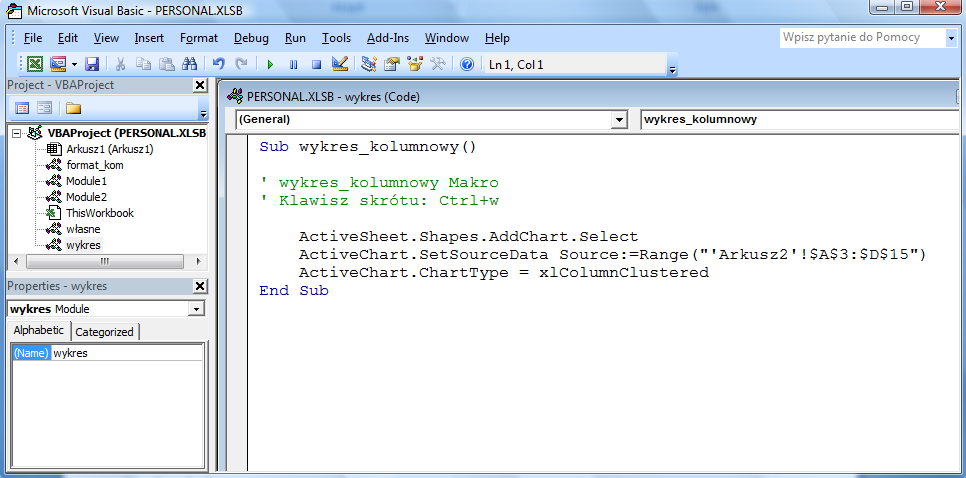966x478 pixels.
Task: Click project tree scroll left arrow
Action: [x=17, y=261]
